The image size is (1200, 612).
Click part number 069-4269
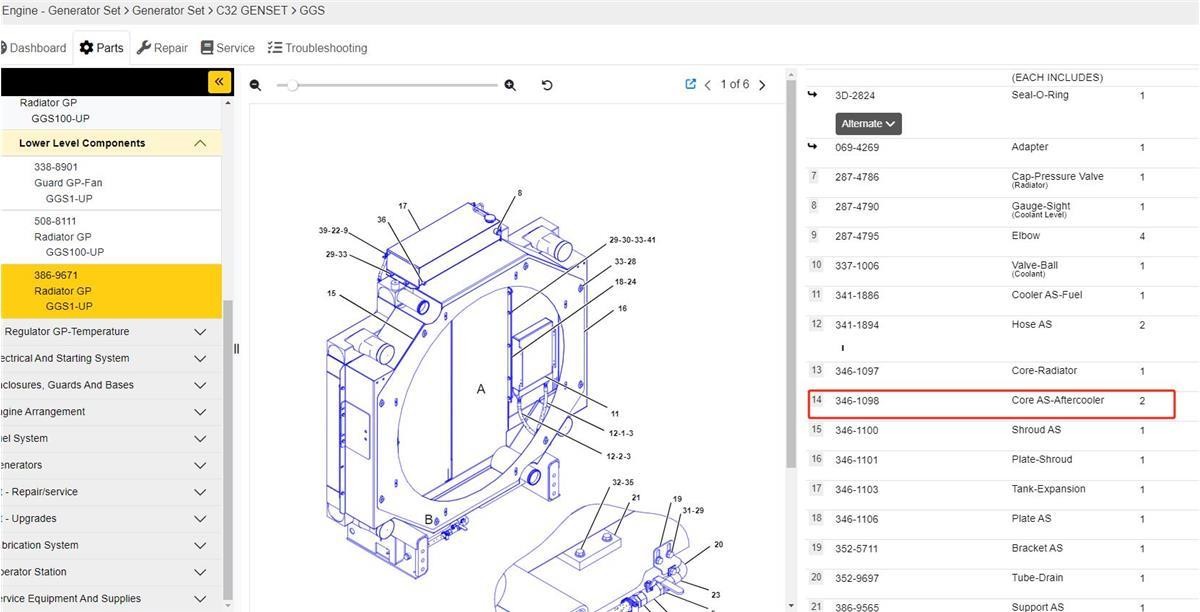pos(857,148)
